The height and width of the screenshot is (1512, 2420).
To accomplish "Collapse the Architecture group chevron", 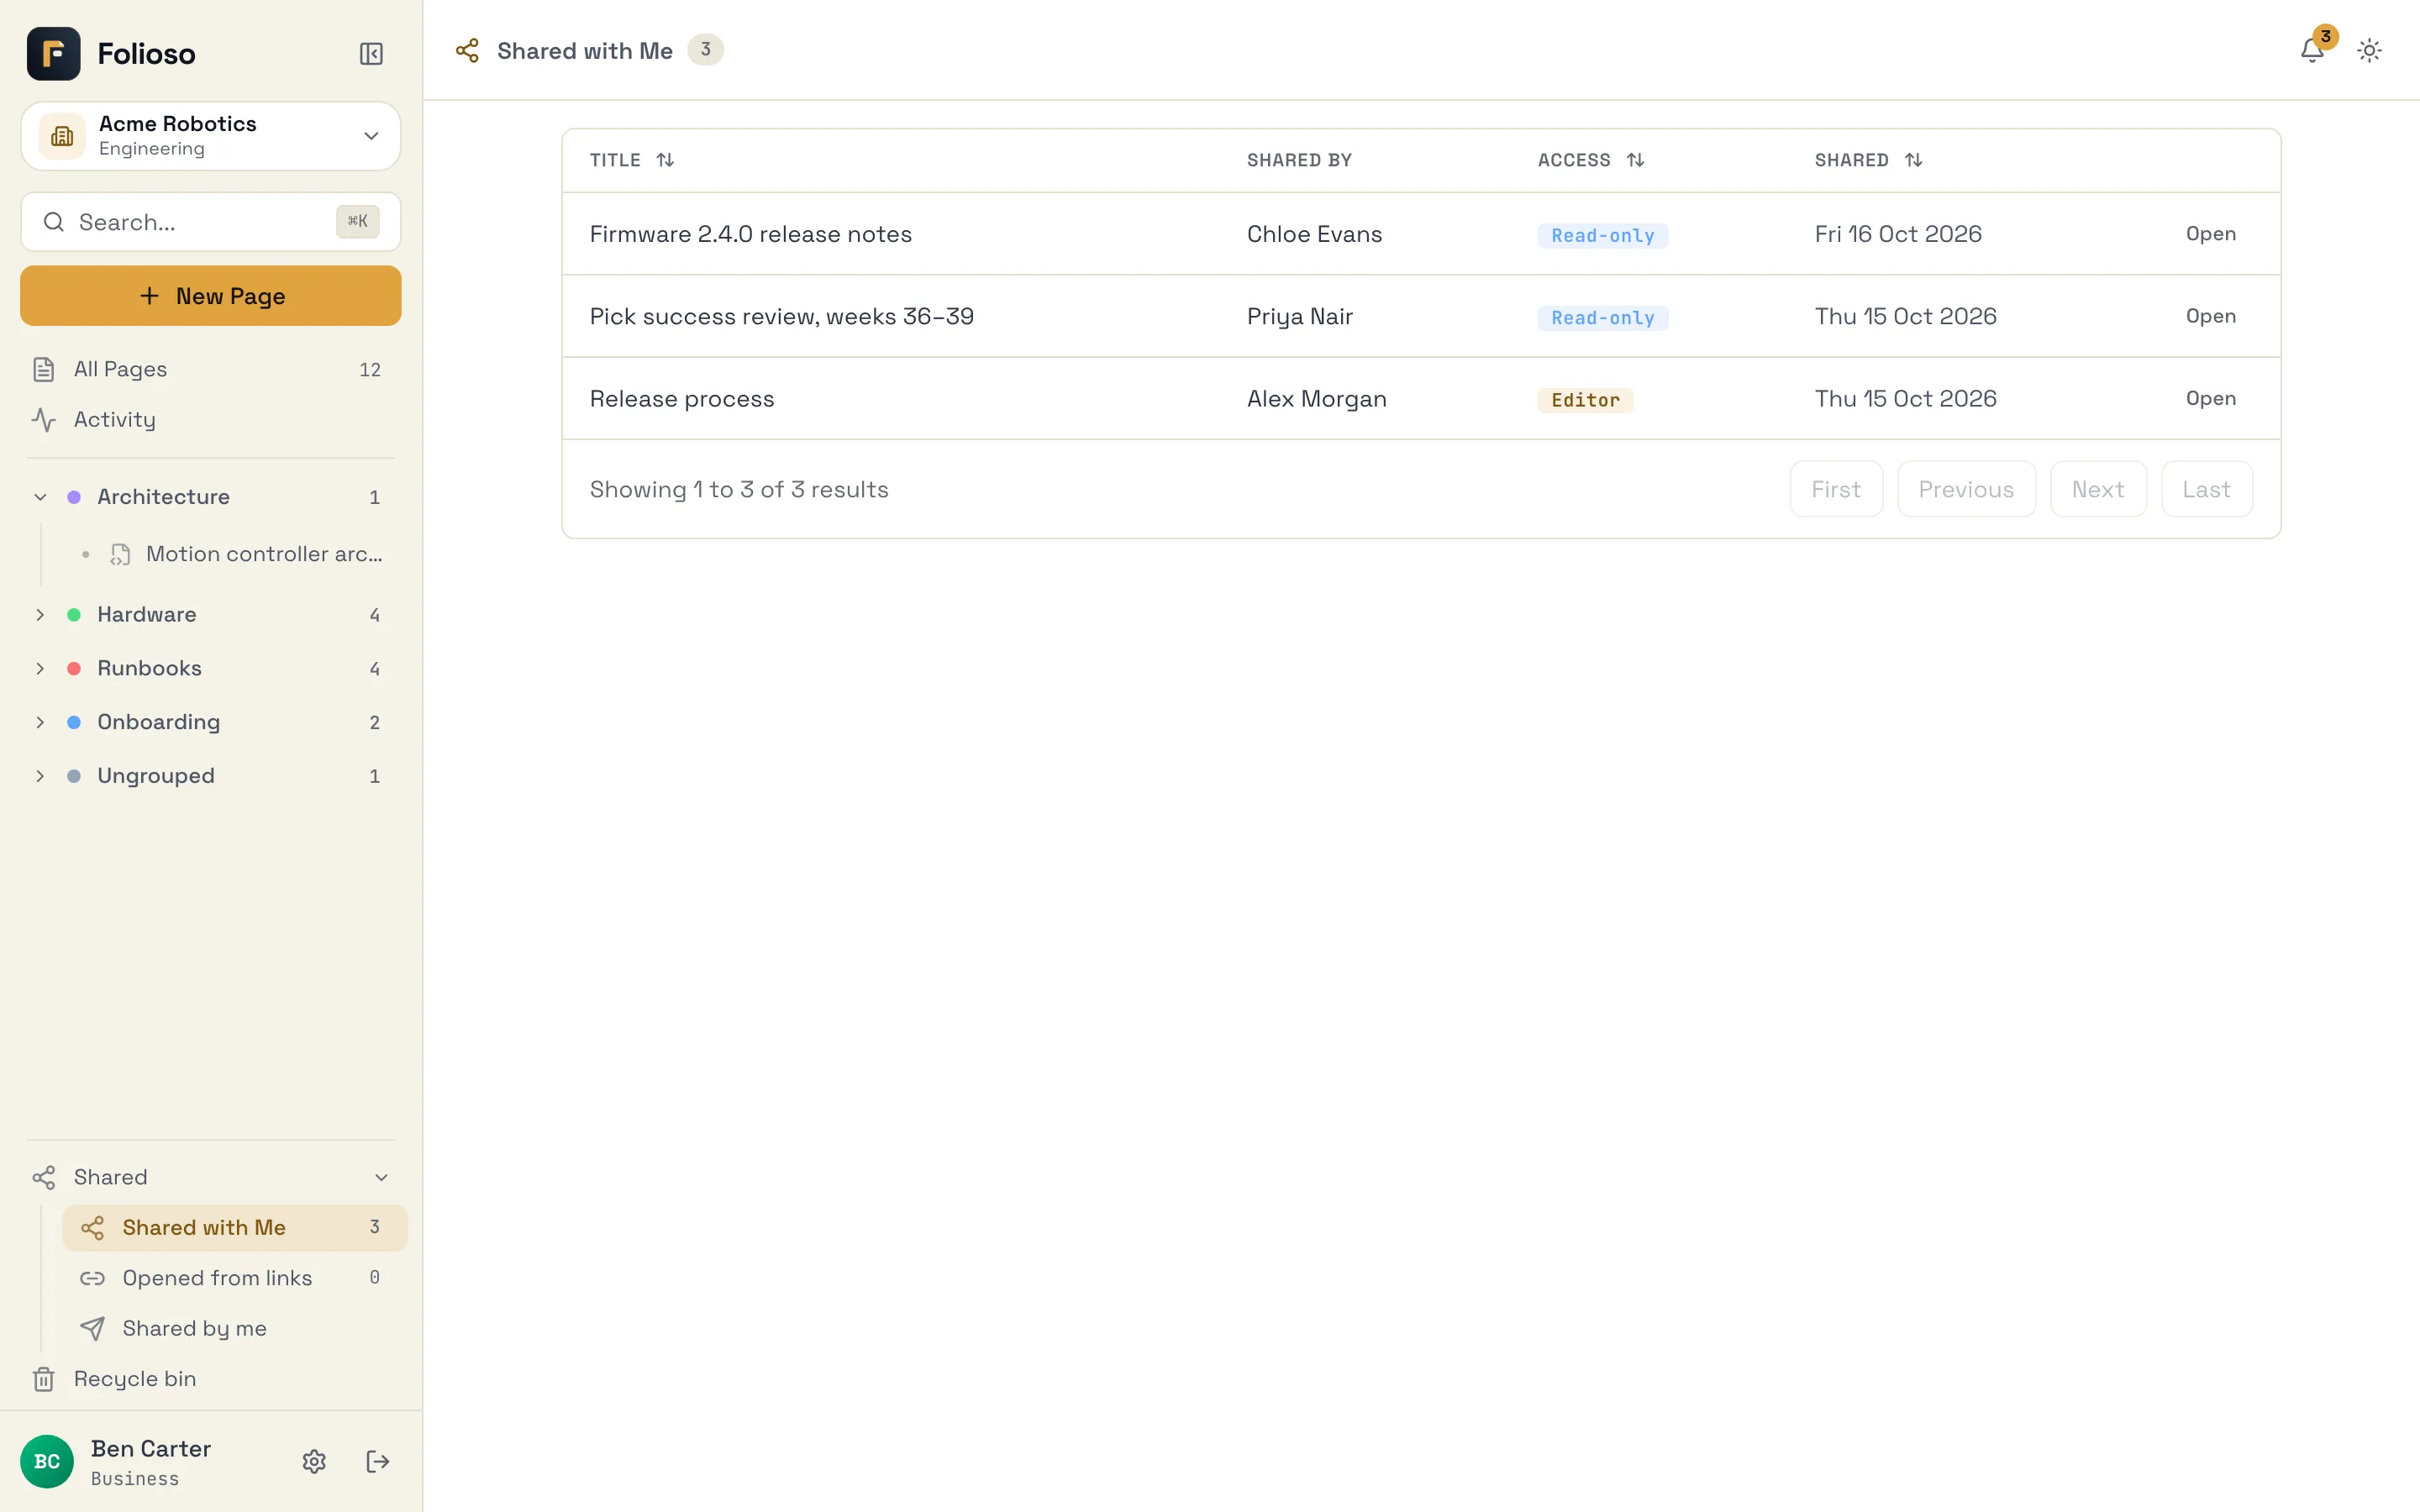I will 40,497.
